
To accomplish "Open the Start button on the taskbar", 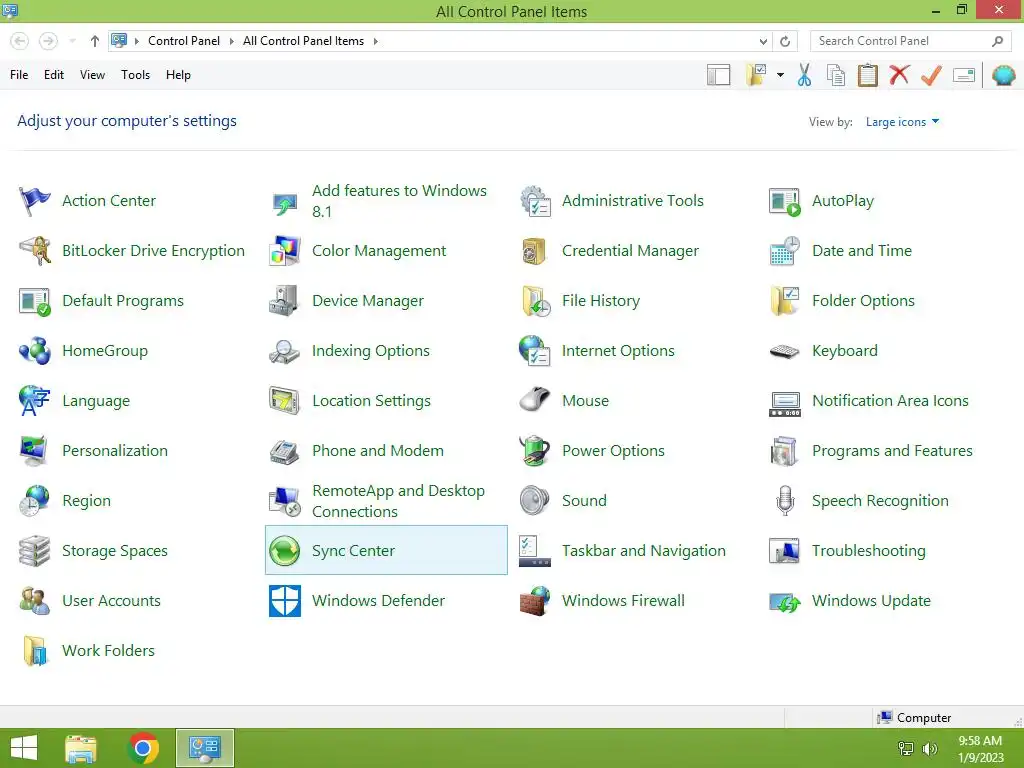I will click(x=24, y=748).
